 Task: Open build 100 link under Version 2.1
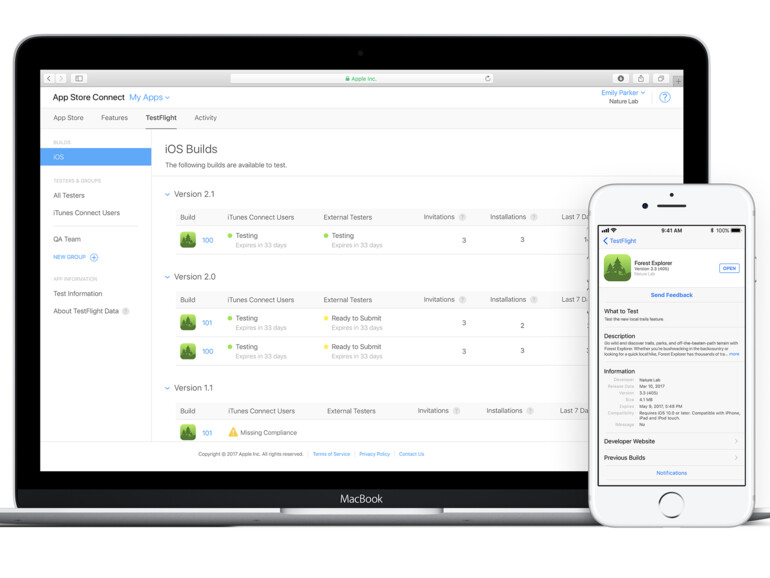pos(208,240)
